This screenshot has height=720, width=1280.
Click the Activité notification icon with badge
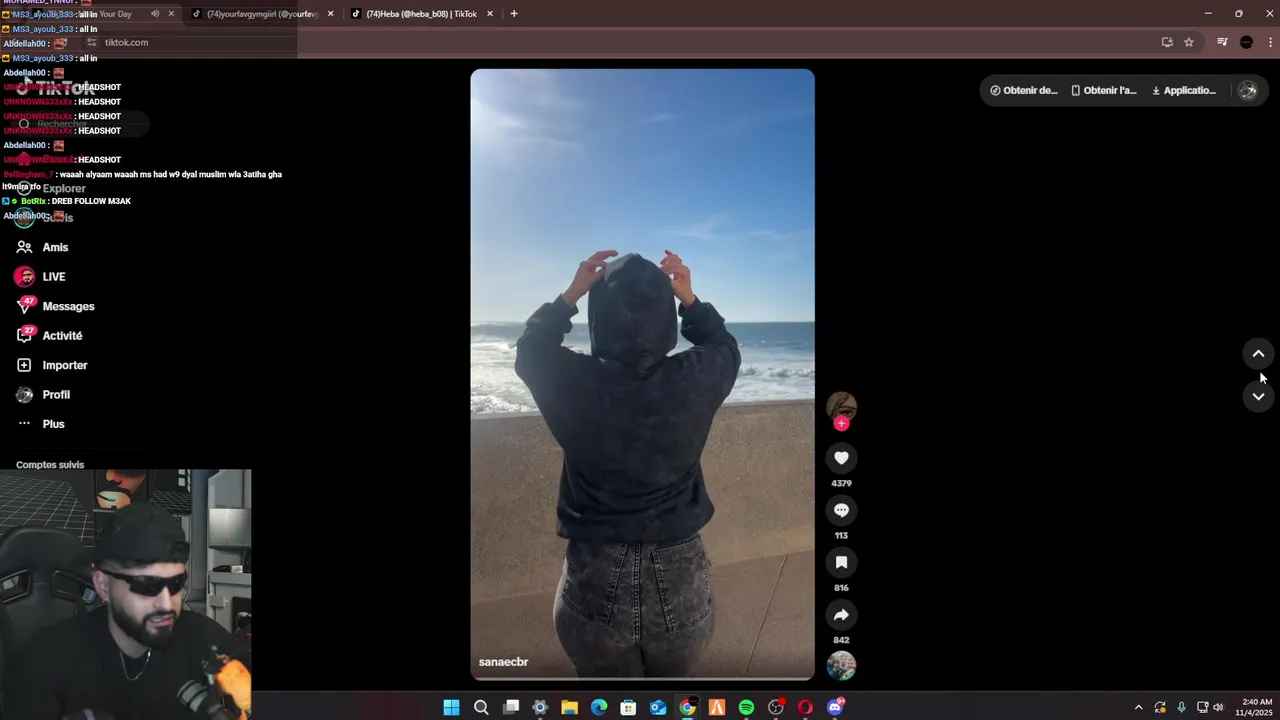(25, 335)
